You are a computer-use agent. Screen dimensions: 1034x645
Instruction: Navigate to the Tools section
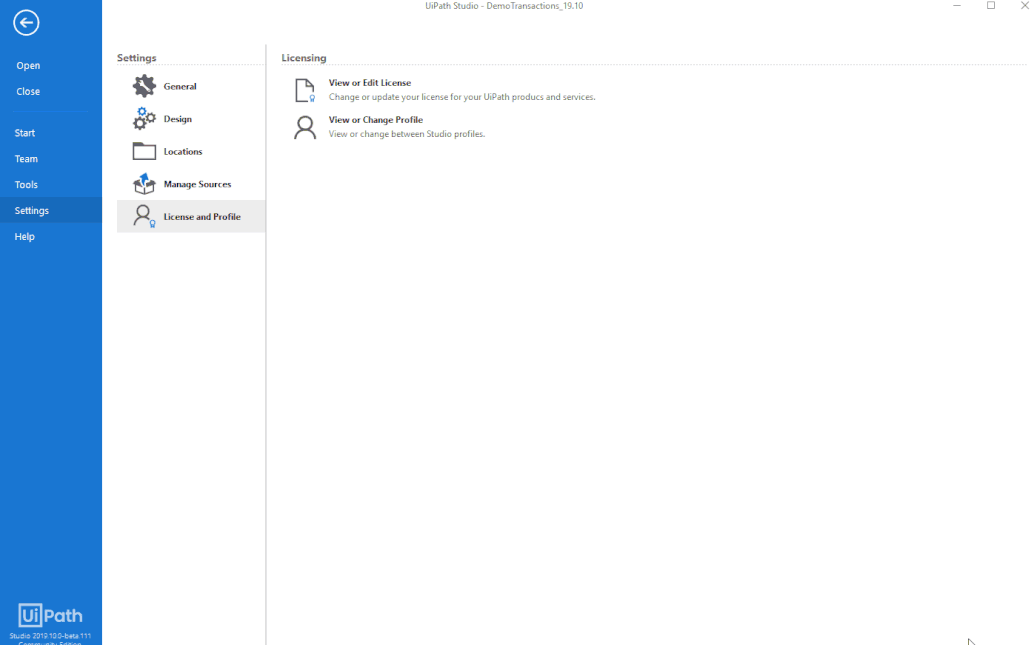point(24,184)
